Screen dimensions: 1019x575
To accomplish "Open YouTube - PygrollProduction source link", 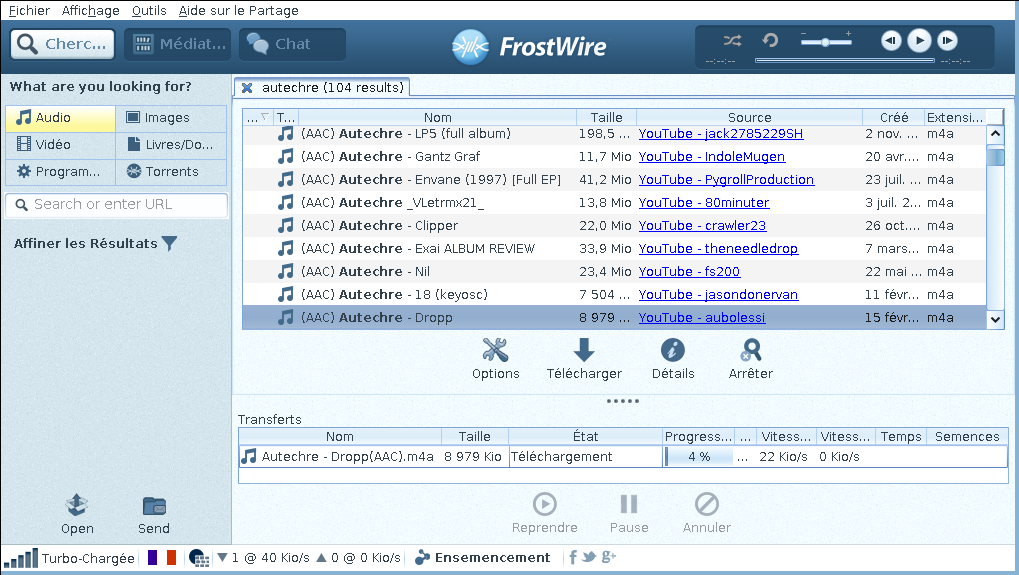I will click(726, 180).
